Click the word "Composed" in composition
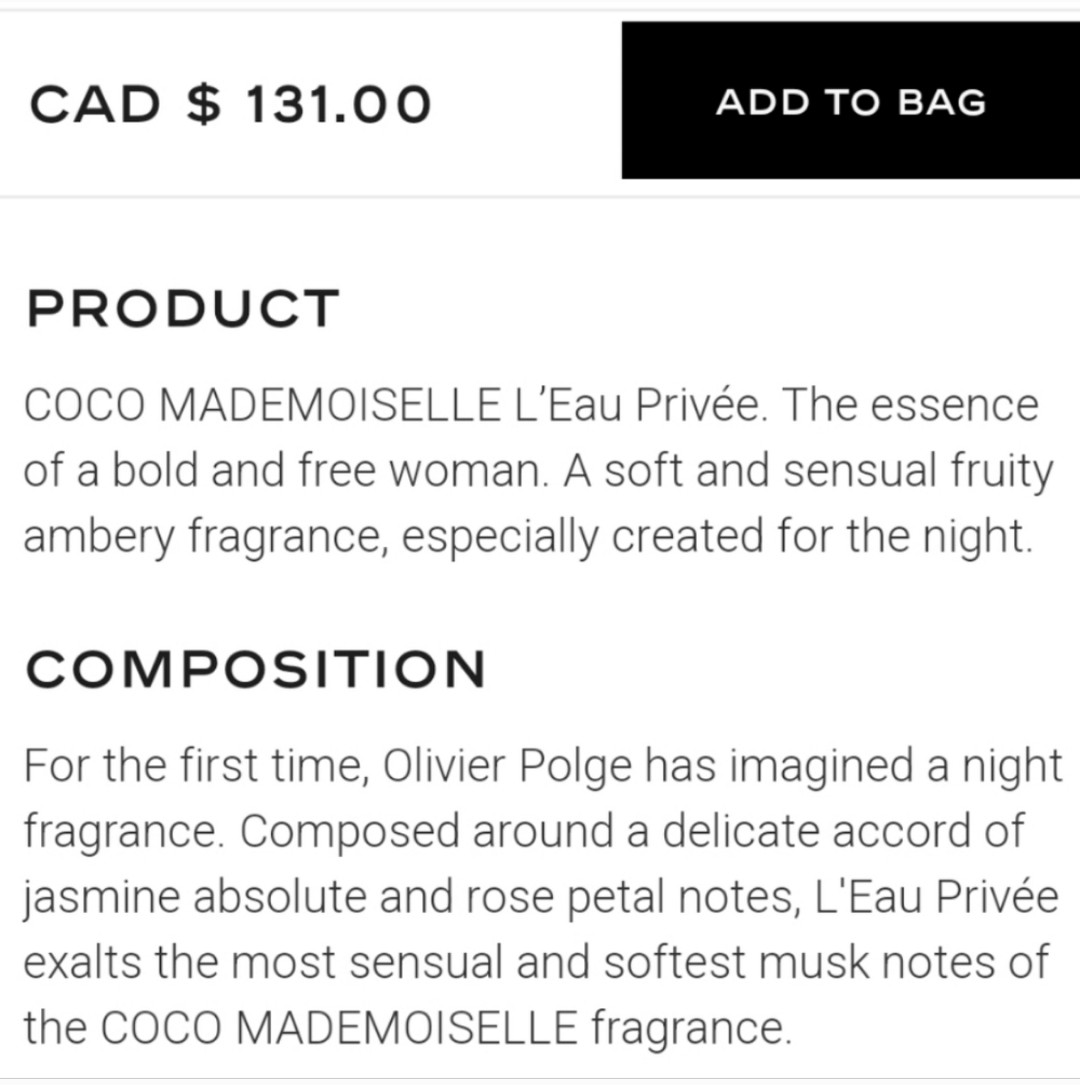This screenshot has height=1085, width=1080. [x=349, y=832]
